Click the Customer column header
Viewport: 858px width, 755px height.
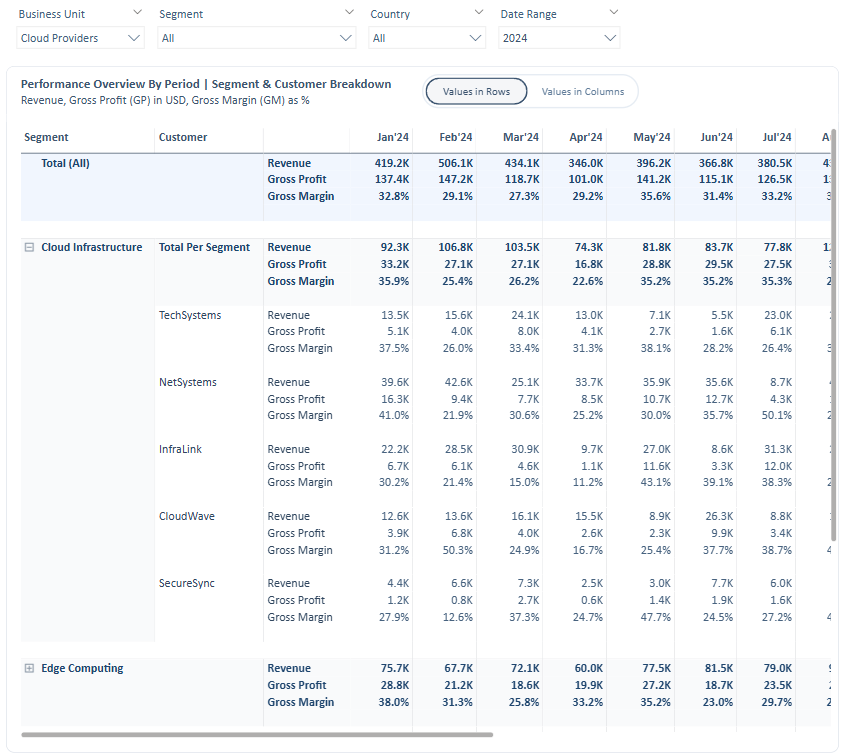[183, 137]
